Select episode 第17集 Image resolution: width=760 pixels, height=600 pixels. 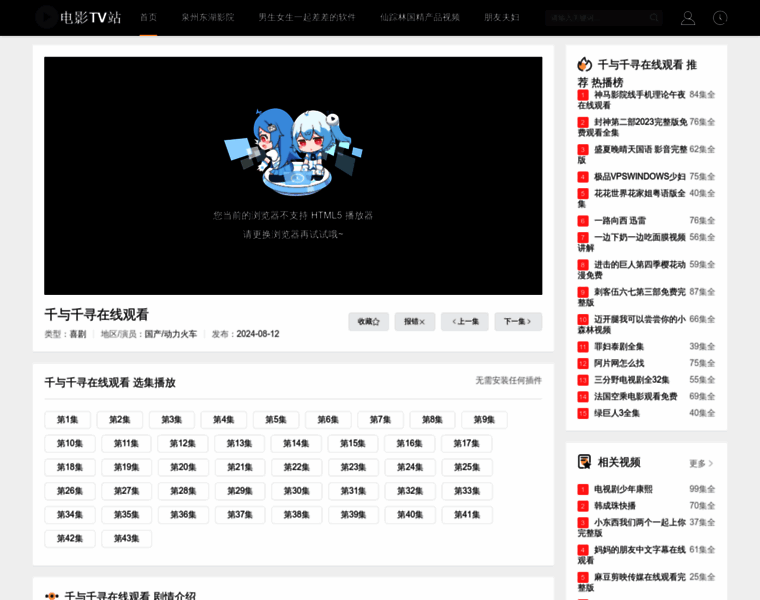[467, 443]
